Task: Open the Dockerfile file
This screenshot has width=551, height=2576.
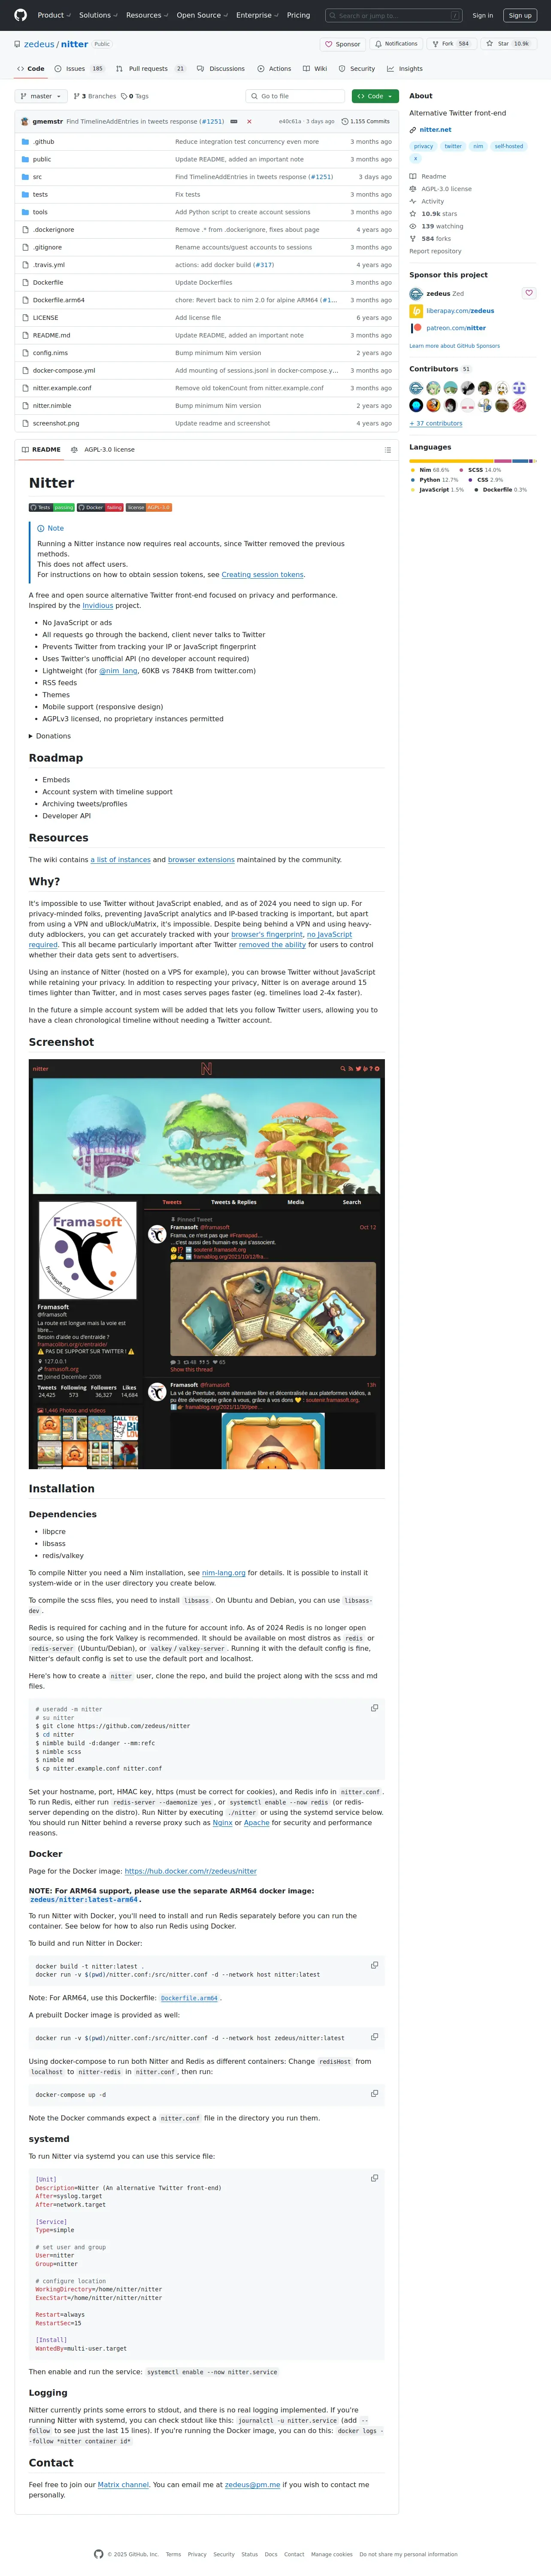Action: click(x=48, y=283)
